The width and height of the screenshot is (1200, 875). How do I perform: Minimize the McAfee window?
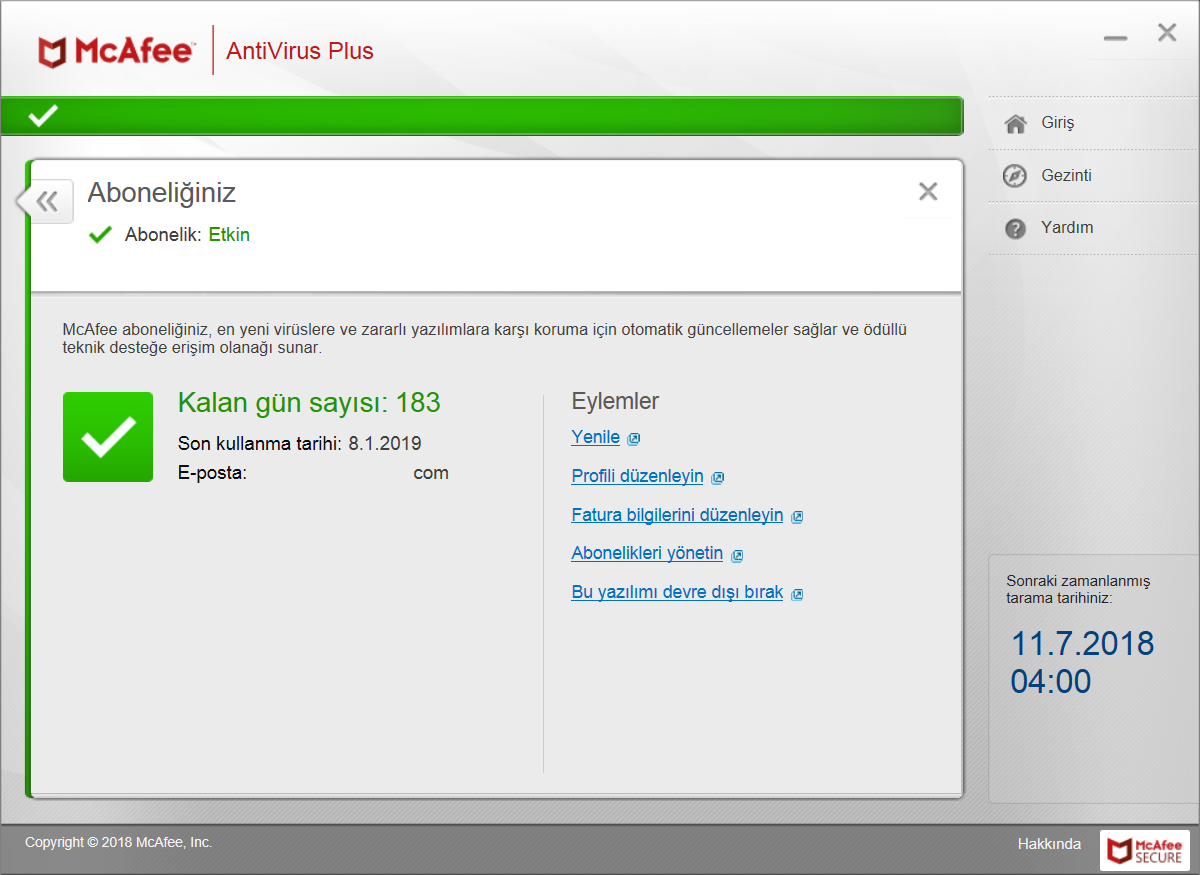[1116, 38]
